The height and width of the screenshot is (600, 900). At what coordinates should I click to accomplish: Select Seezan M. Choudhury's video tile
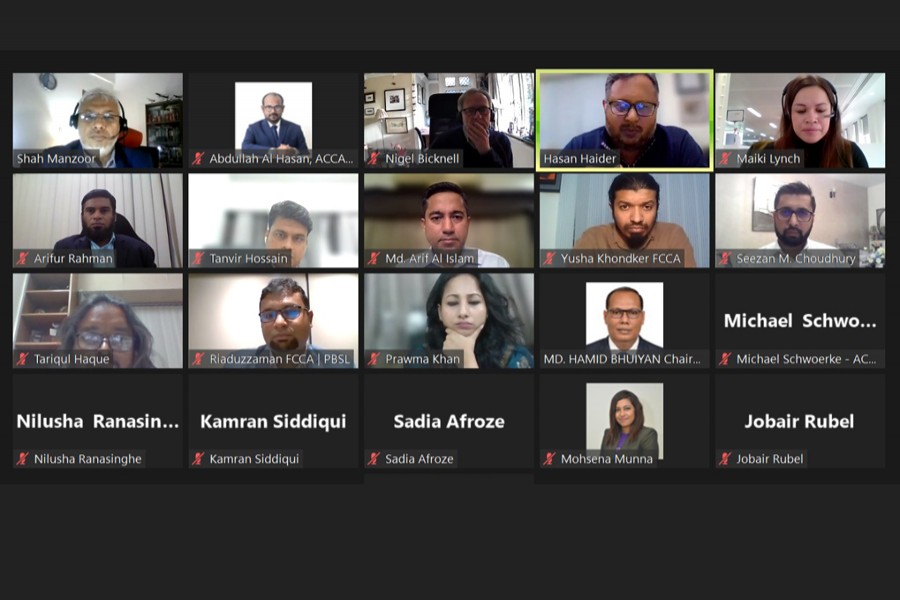point(800,220)
